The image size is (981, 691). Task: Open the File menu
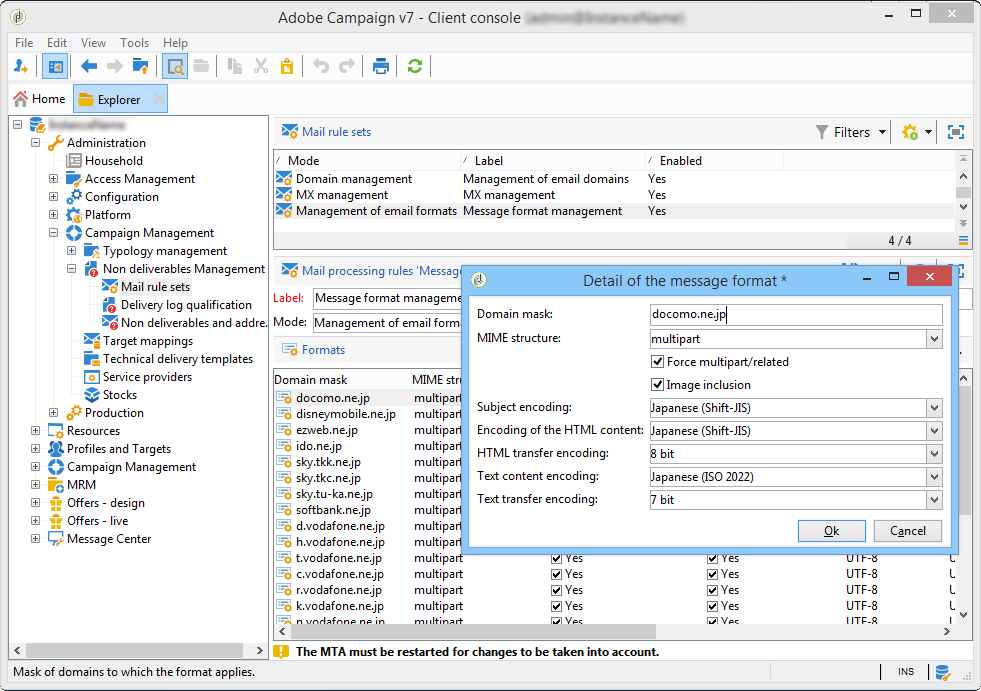point(24,43)
